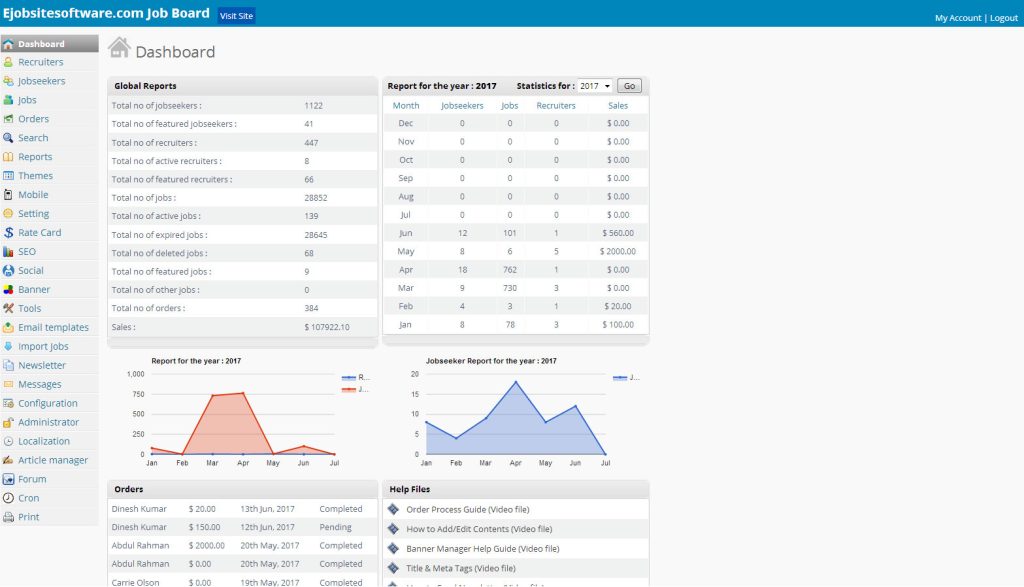Open Email templates via its envelope icon
The image size is (1024, 587).
12,327
